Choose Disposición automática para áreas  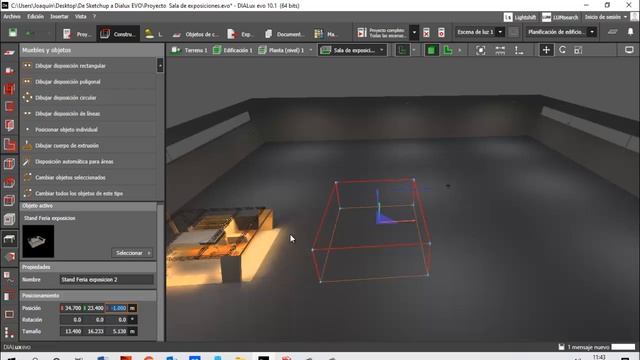coord(88,161)
